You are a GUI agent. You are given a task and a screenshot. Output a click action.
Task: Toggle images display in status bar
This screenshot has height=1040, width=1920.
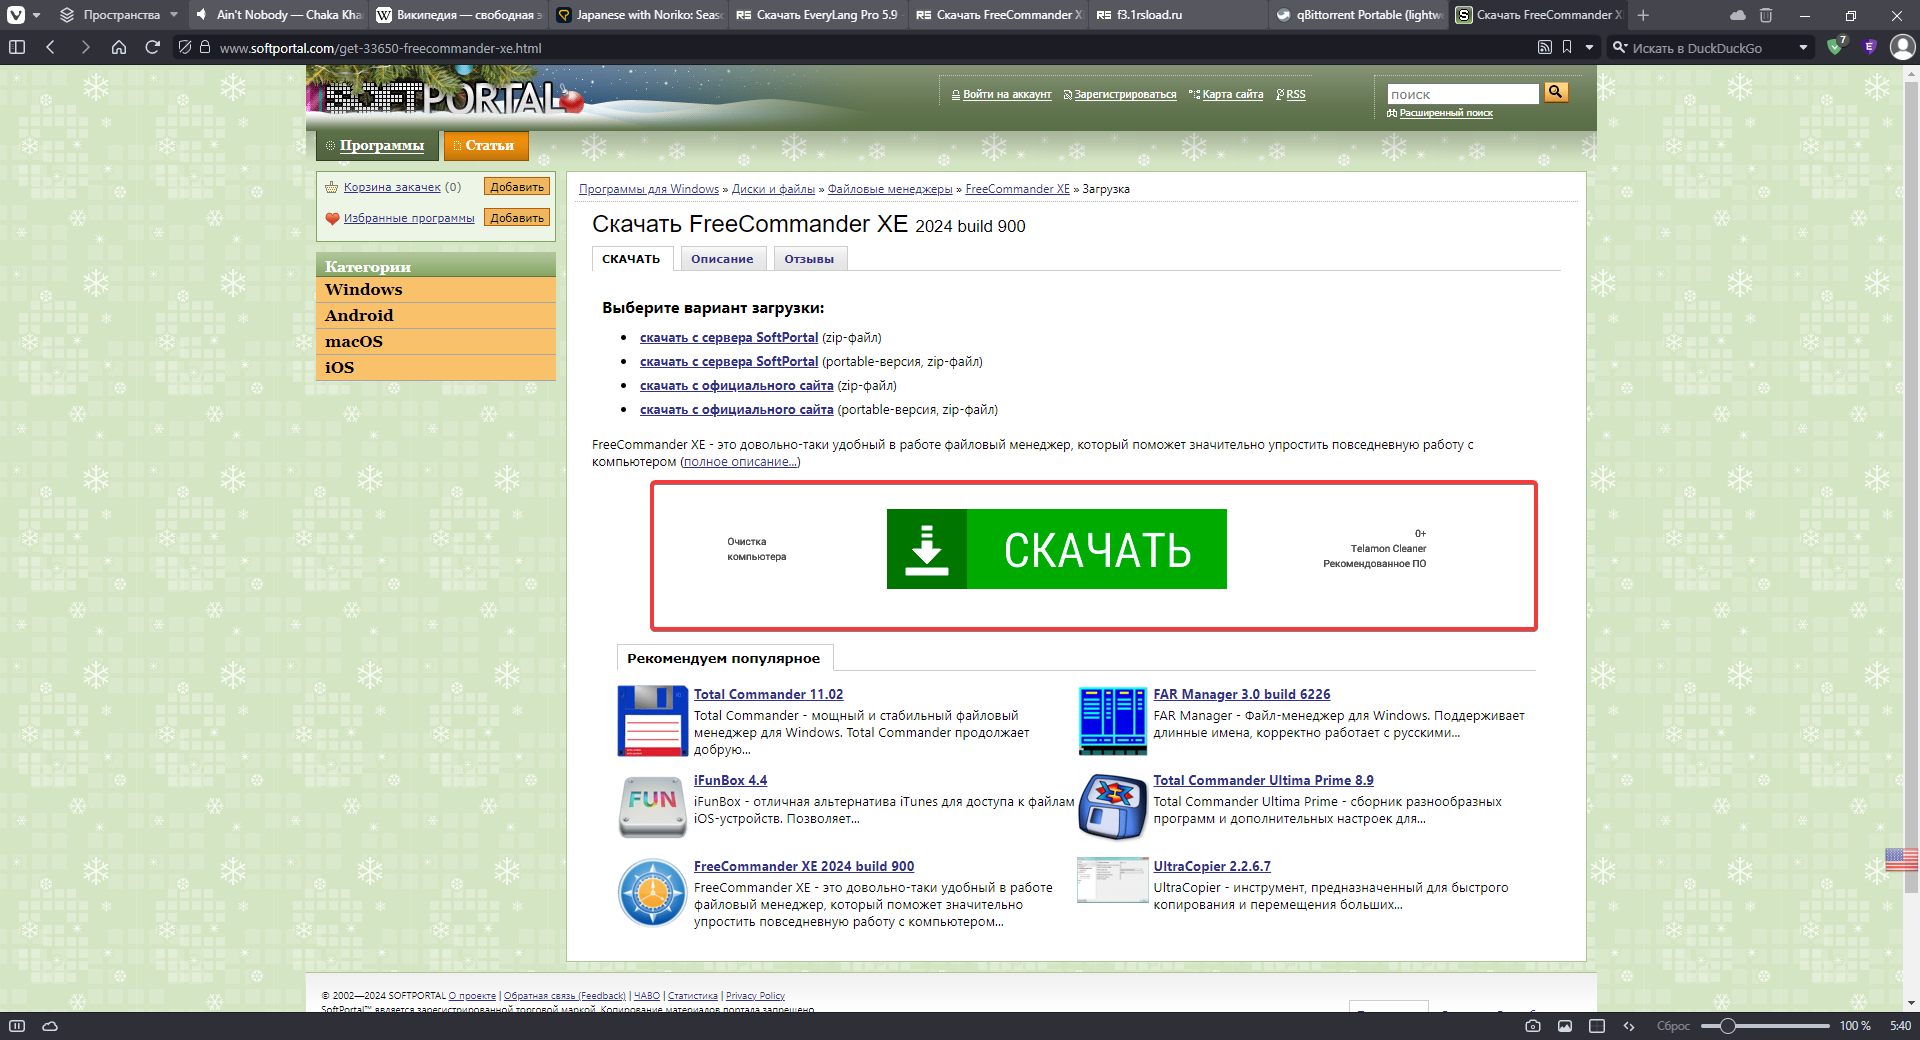click(x=1565, y=1026)
